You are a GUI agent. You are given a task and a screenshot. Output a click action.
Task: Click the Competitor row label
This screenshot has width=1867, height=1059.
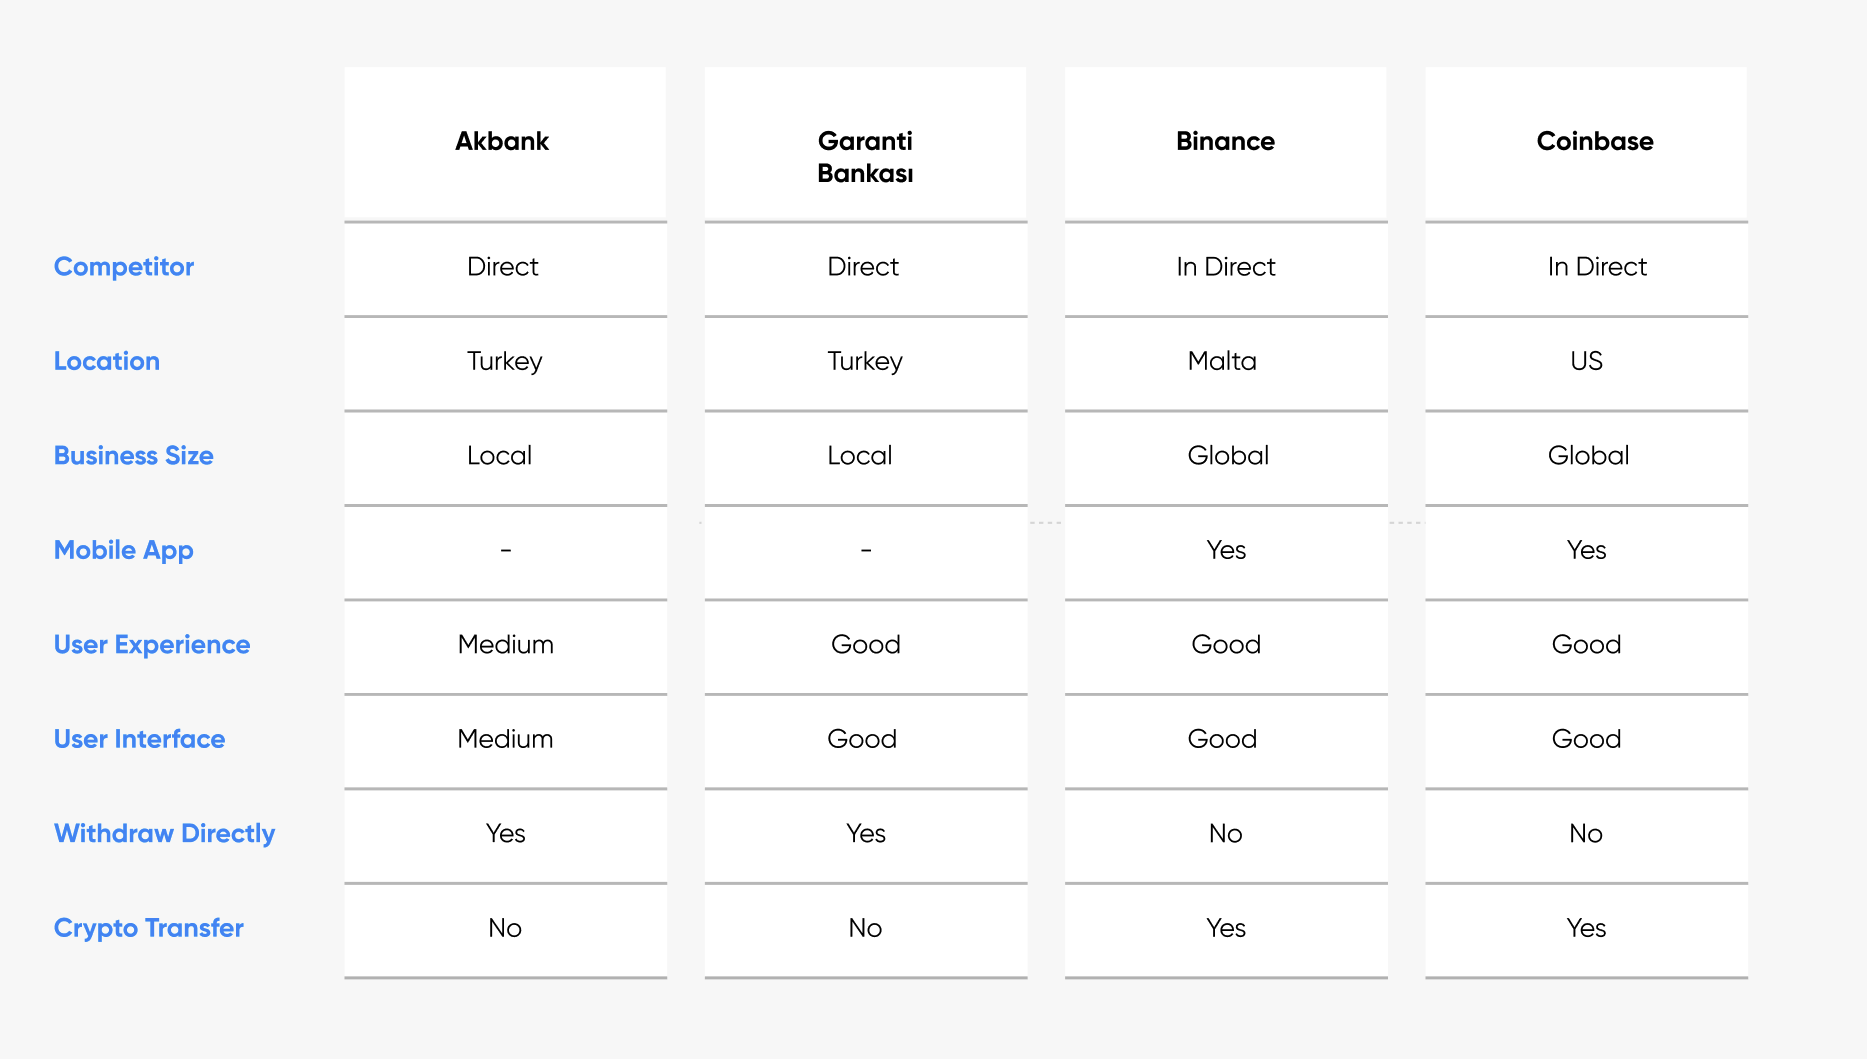(124, 267)
